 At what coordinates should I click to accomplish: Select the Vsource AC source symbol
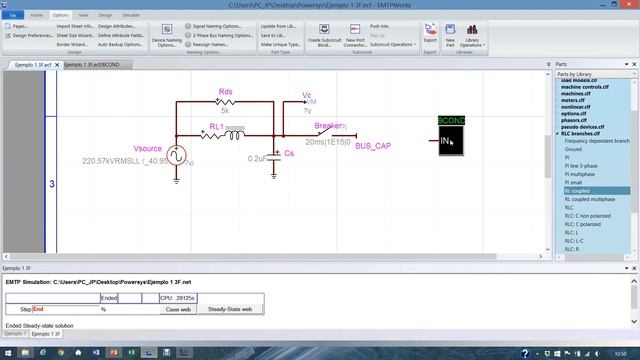[176, 156]
